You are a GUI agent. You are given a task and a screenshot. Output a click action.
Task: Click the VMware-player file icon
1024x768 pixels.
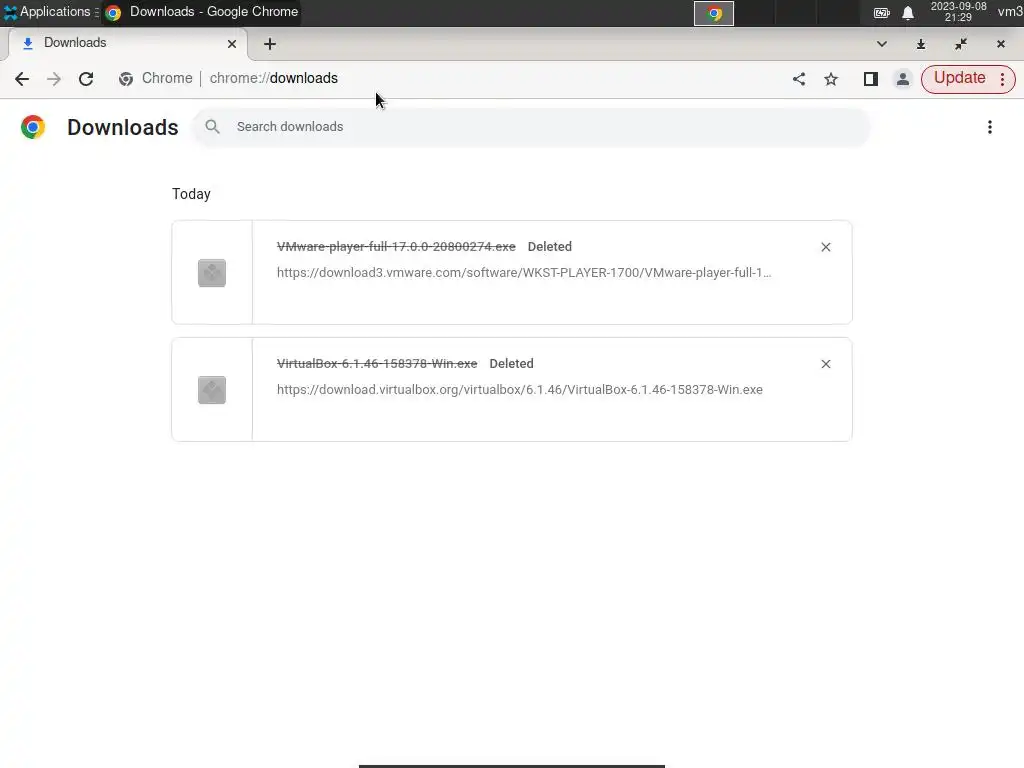pyautogui.click(x=212, y=273)
